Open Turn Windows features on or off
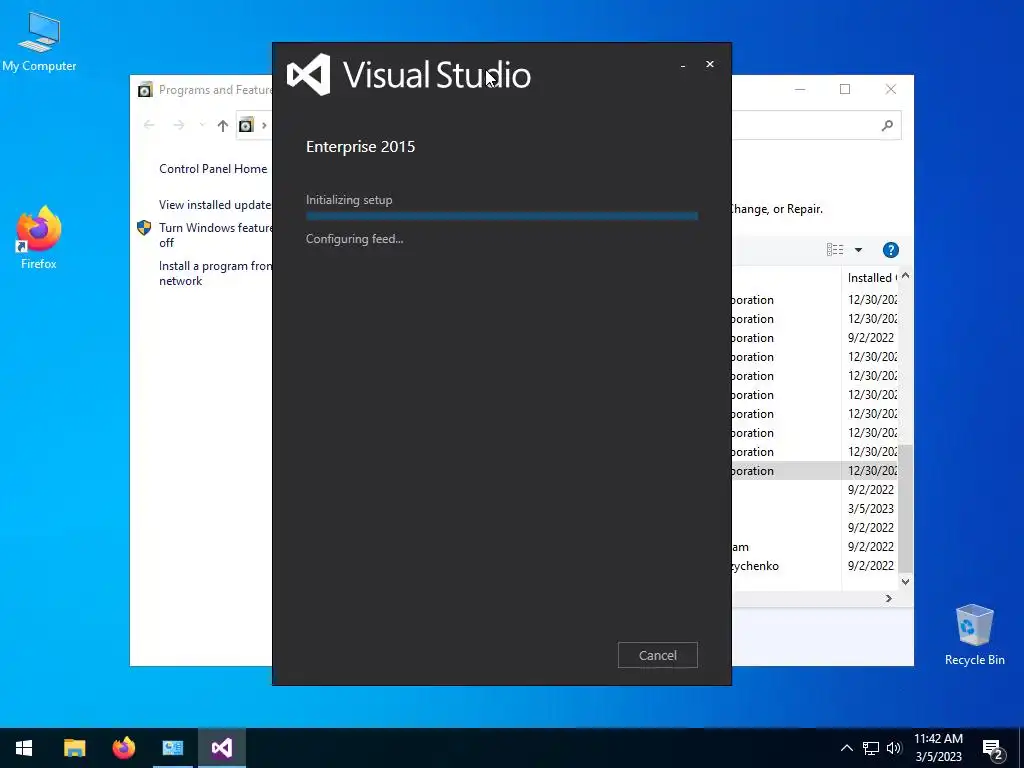Image resolution: width=1024 pixels, height=768 pixels. coord(215,235)
